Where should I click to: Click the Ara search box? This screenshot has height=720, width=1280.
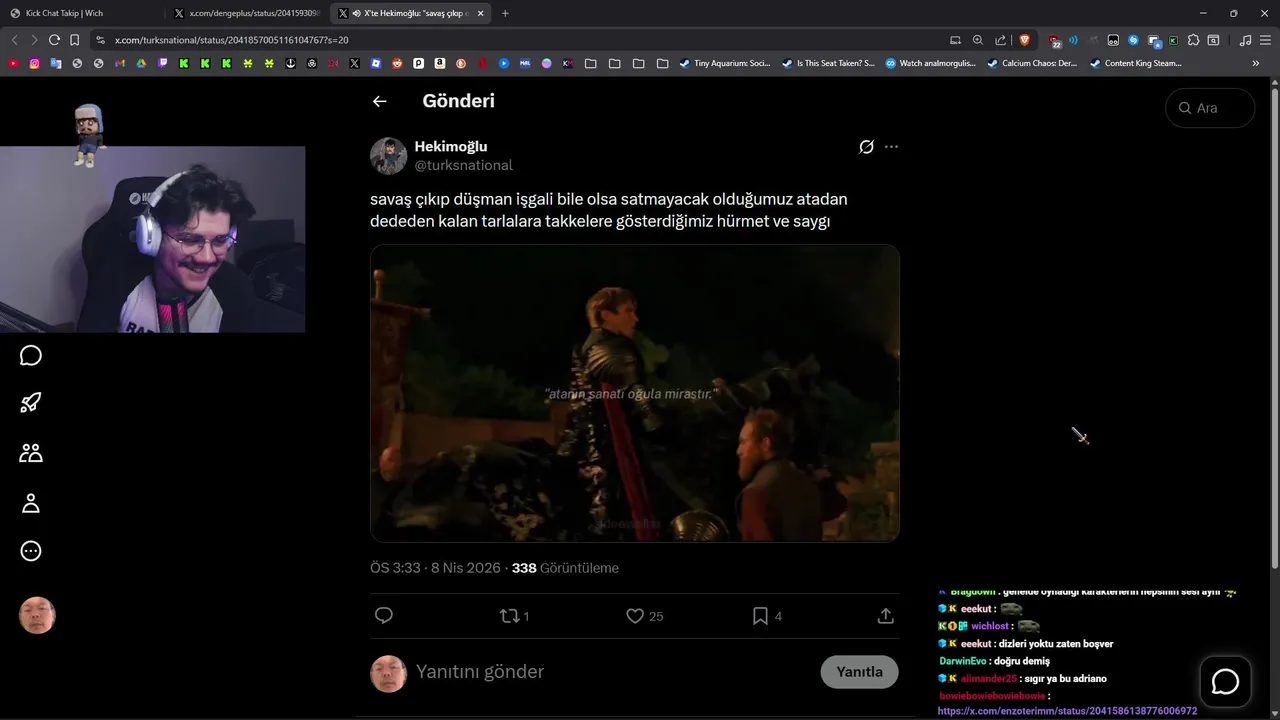coord(1210,108)
